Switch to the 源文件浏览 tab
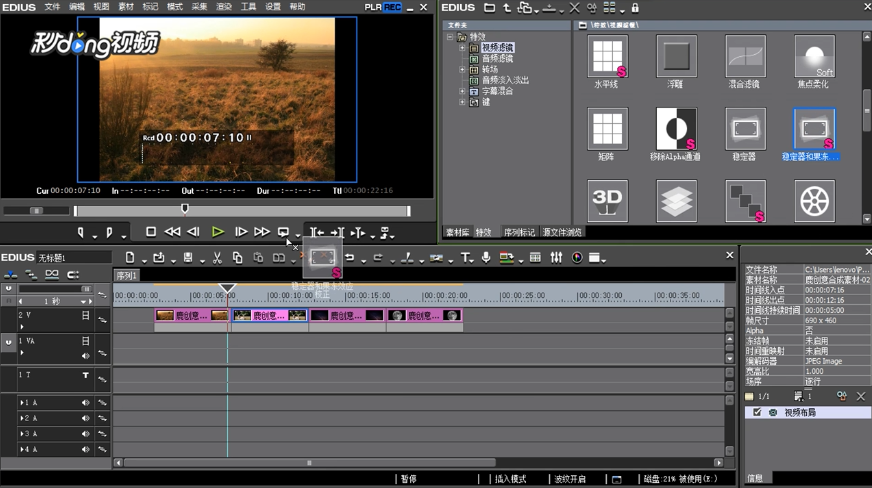The image size is (872, 488). (562, 232)
